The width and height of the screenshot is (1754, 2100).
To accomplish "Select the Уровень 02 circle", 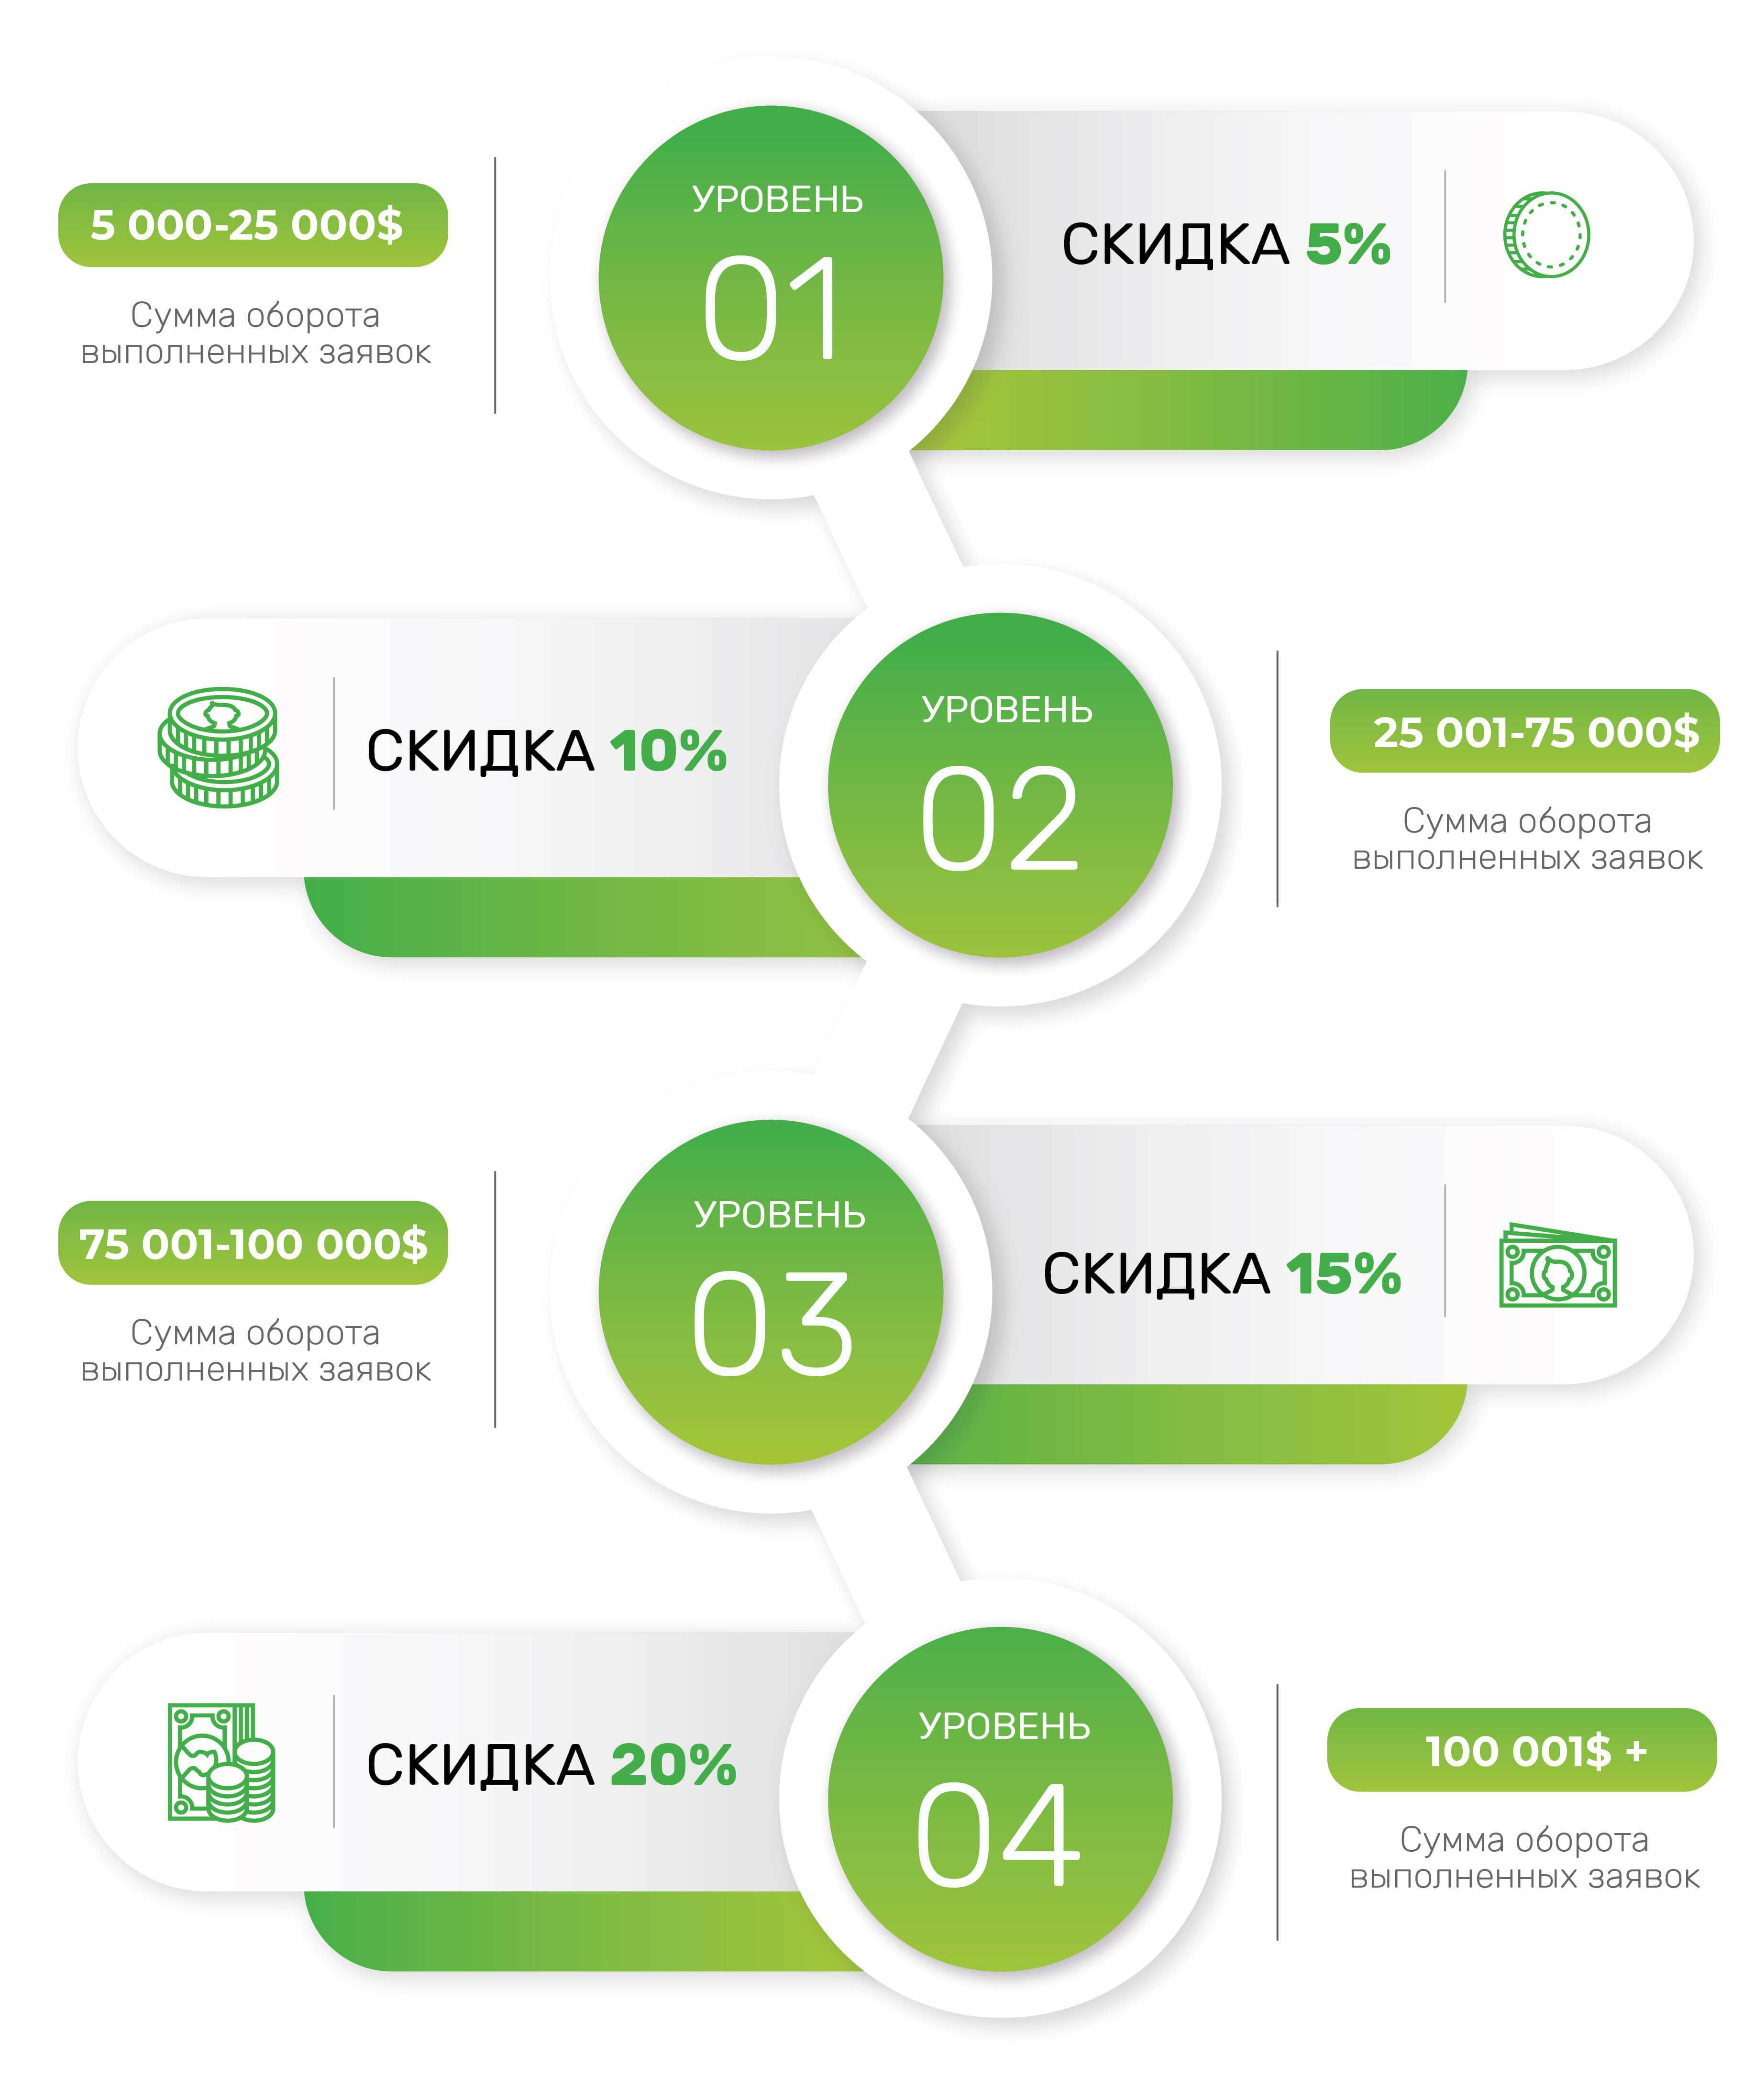I will click(1000, 785).
